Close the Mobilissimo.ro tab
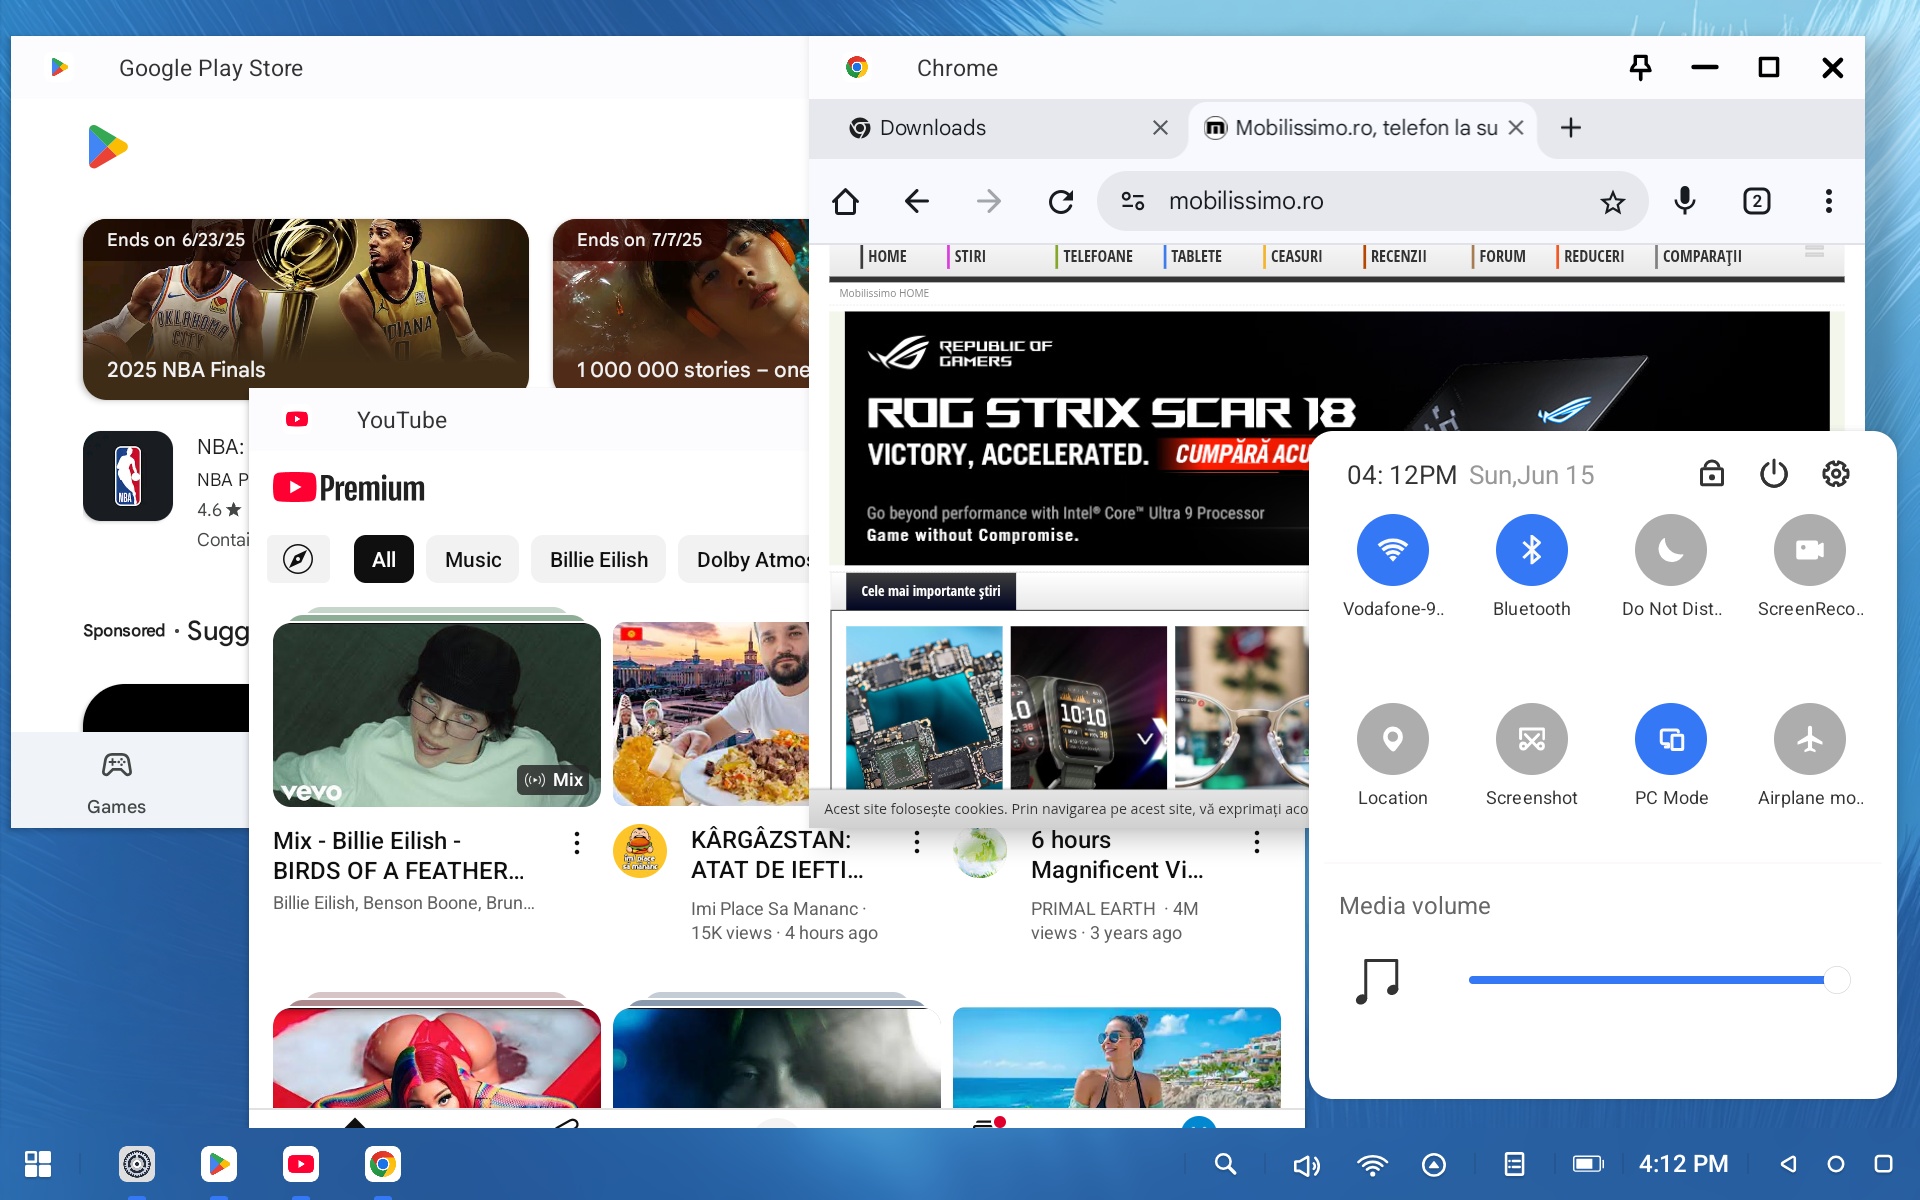The image size is (1920, 1200). (x=1516, y=128)
